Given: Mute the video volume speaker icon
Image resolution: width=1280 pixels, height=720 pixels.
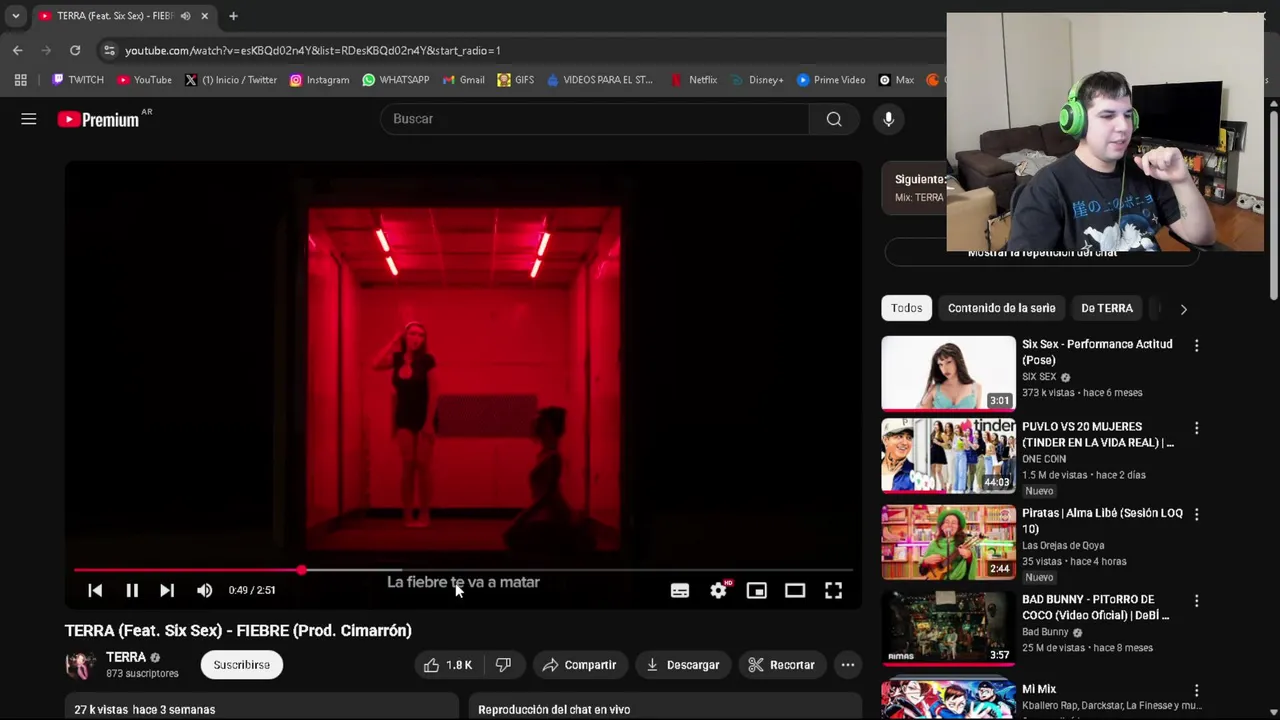Looking at the screenshot, I should (204, 590).
